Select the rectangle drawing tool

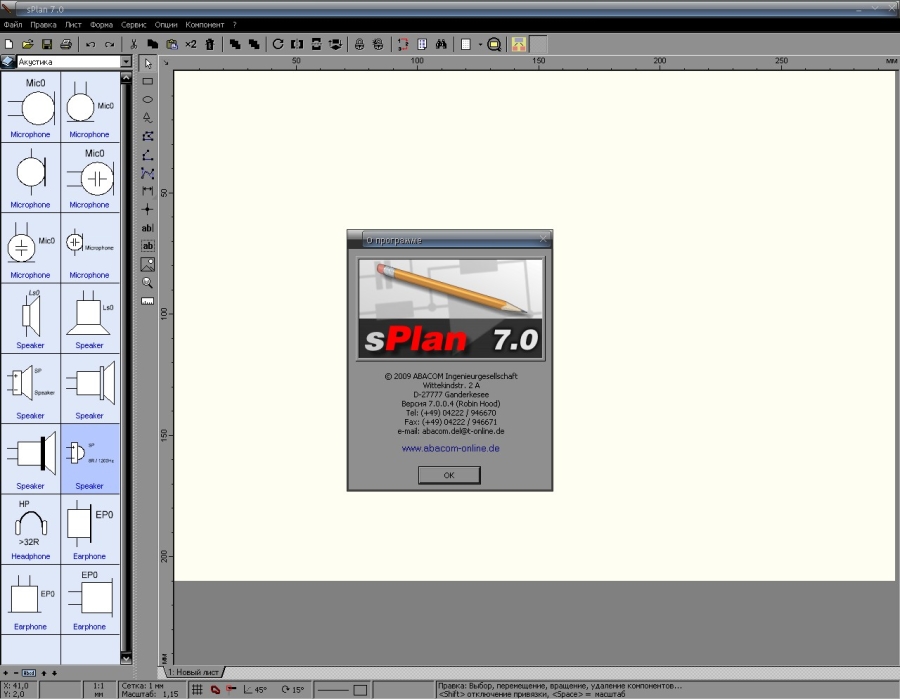tap(148, 81)
